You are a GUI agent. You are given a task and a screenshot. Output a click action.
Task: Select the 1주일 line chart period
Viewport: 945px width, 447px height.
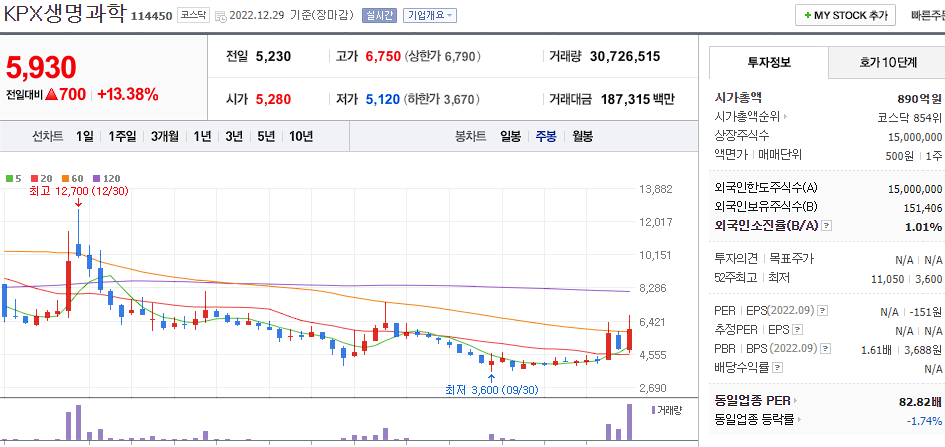(122, 137)
